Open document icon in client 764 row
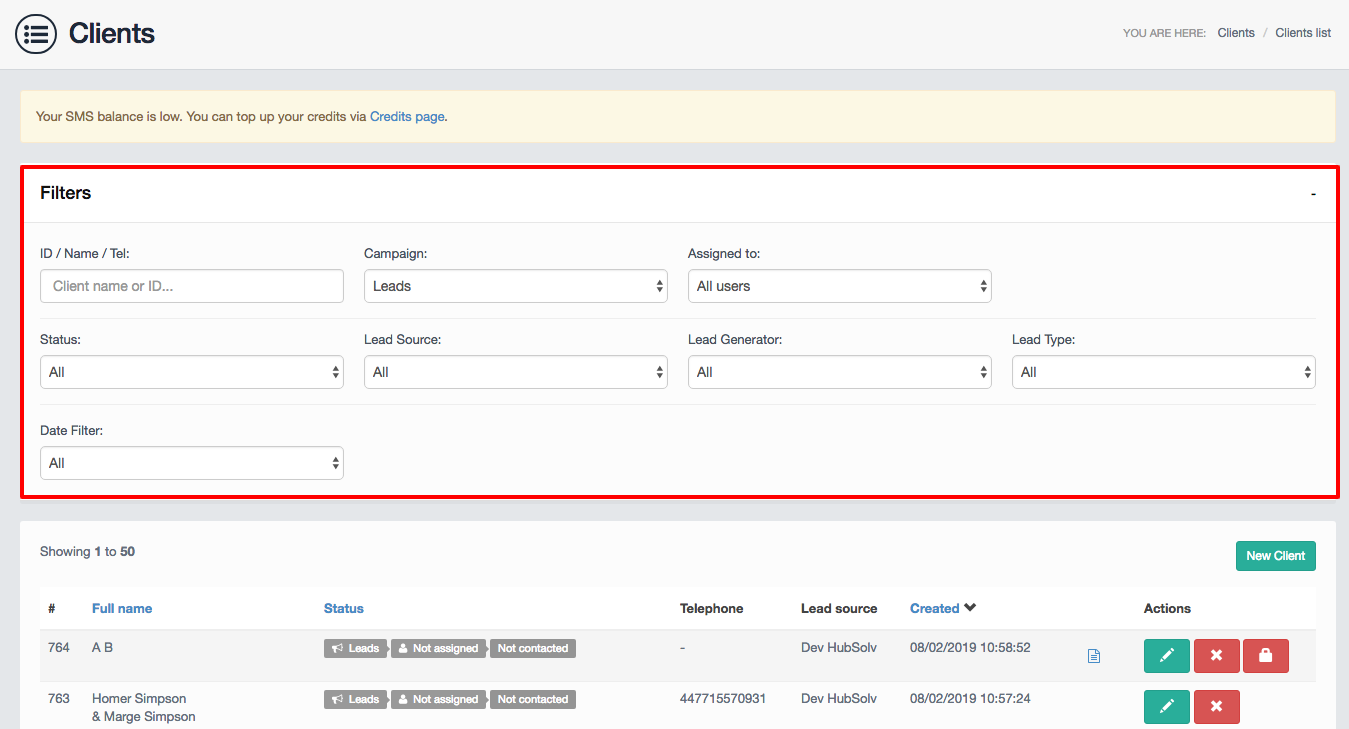Viewport: 1349px width, 729px height. pos(1093,656)
